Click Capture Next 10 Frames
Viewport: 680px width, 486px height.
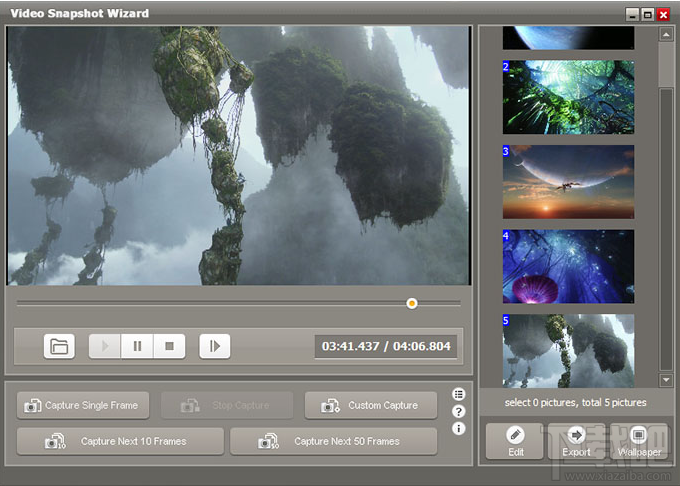pos(120,441)
